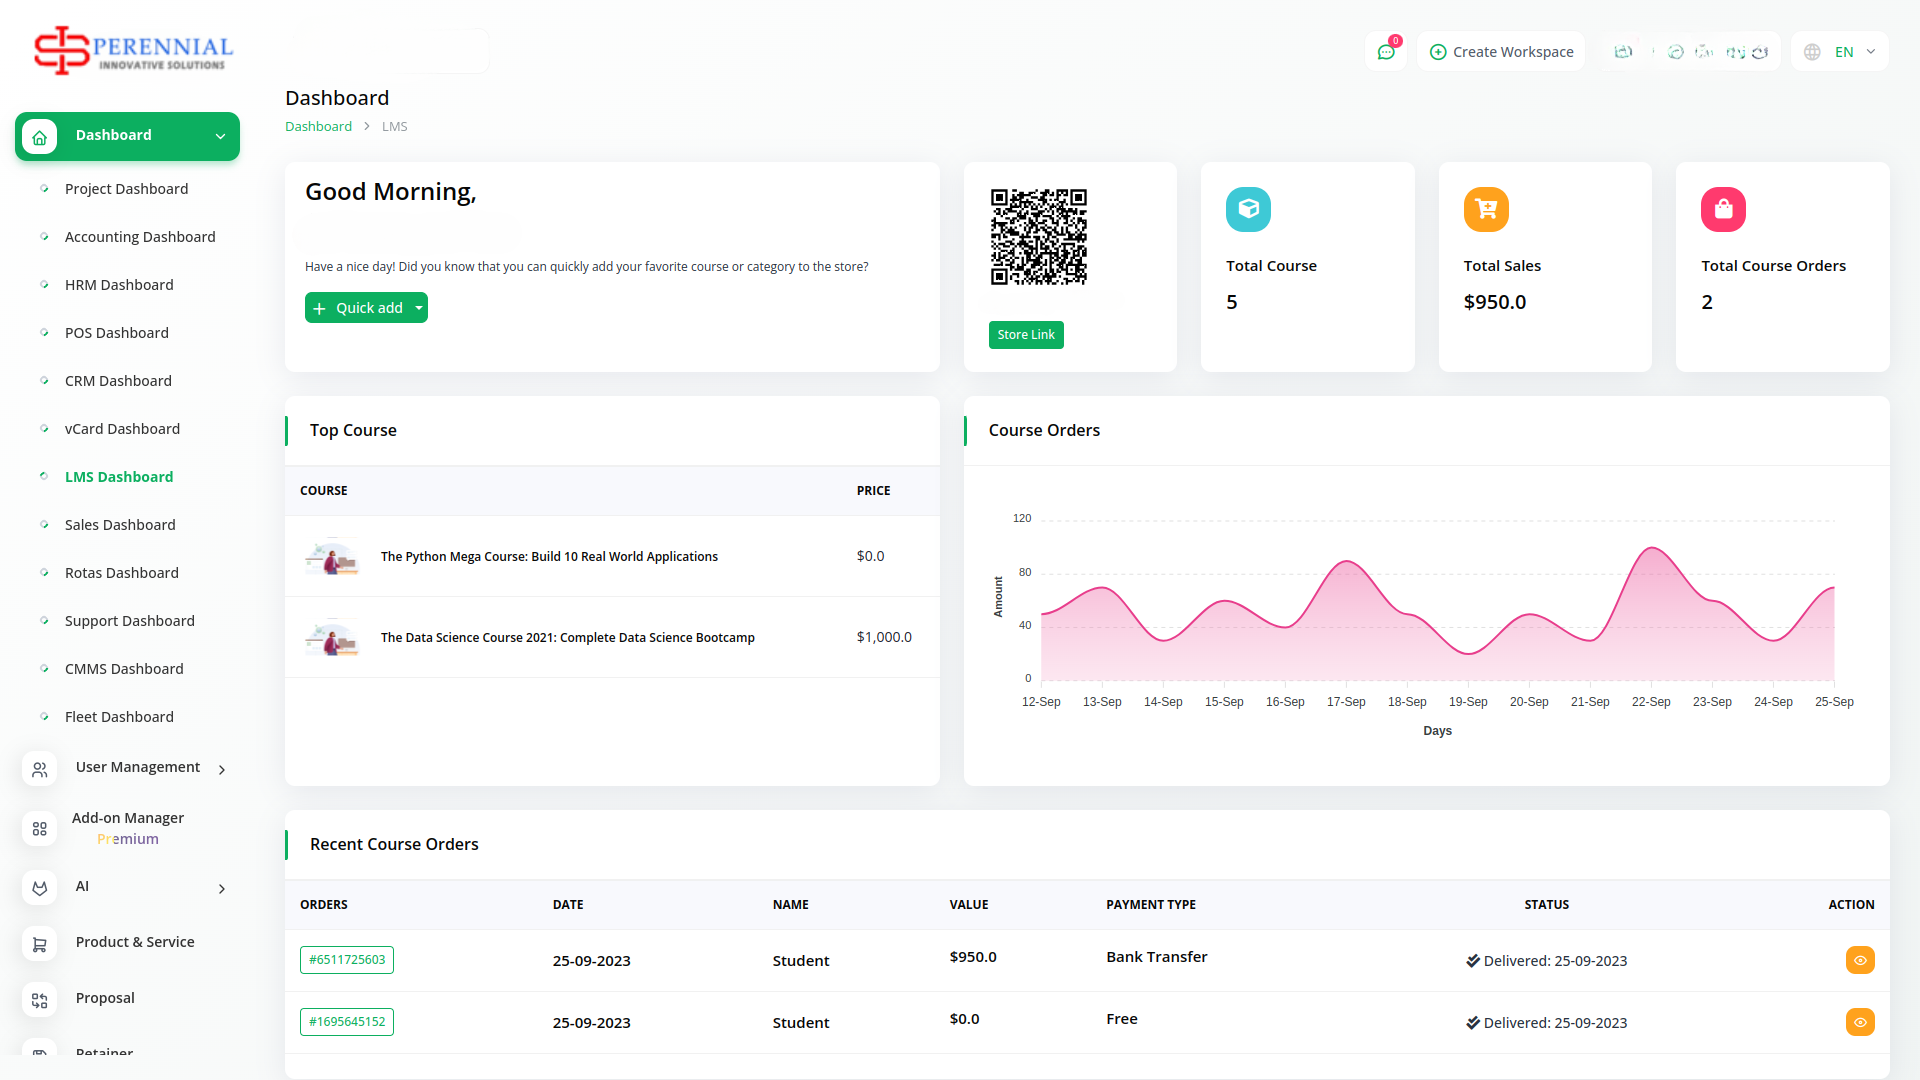The width and height of the screenshot is (1920, 1080).
Task: Click the Store Link button
Action: pyautogui.click(x=1026, y=335)
